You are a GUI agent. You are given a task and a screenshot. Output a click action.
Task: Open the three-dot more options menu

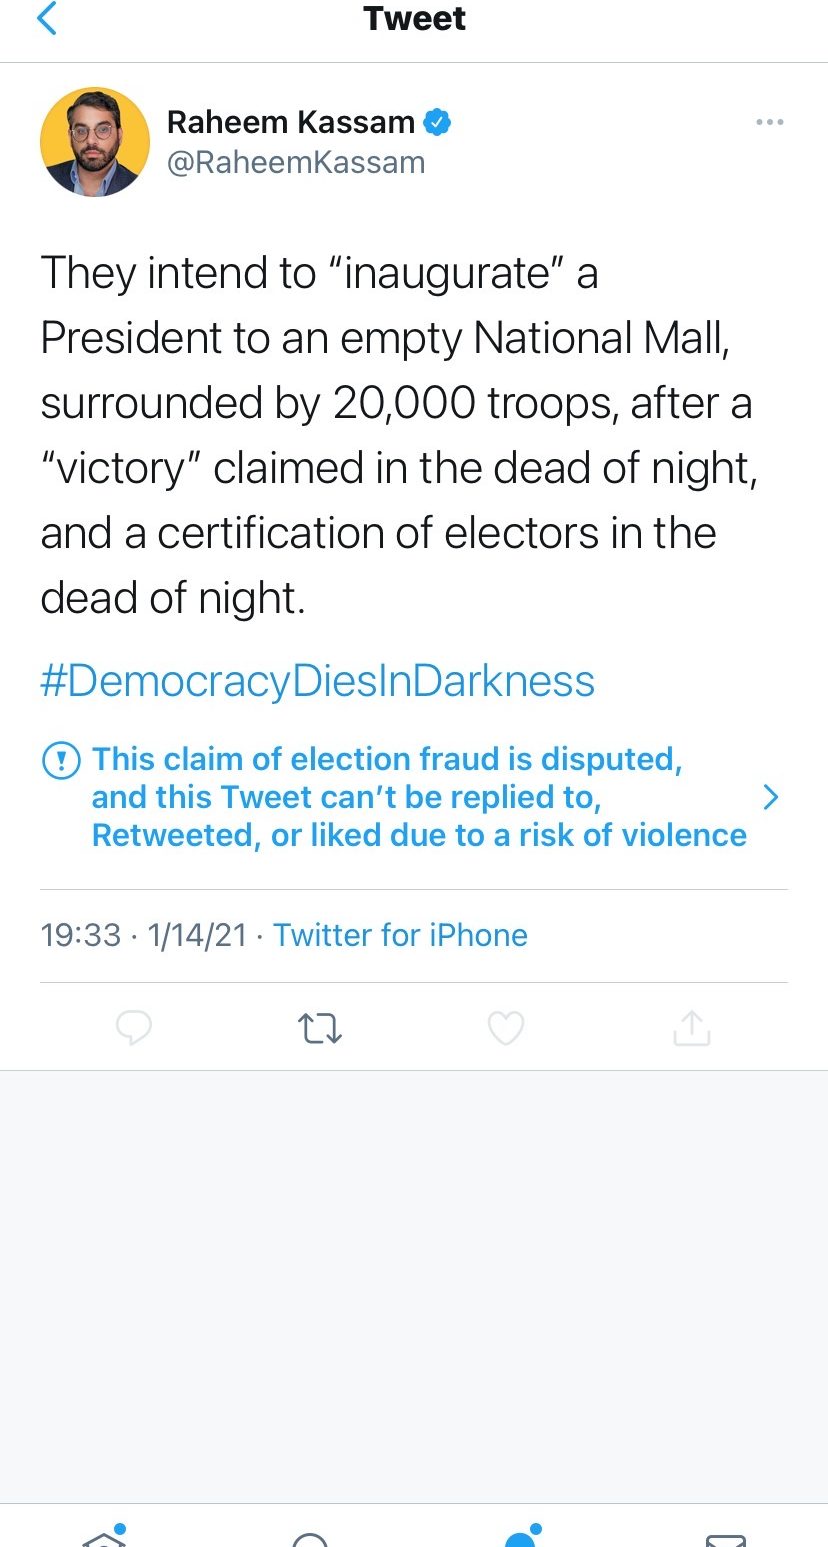(x=769, y=123)
